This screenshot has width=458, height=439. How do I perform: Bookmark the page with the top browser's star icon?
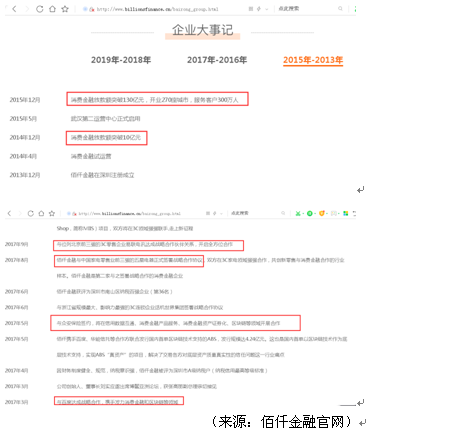pos(65,9)
